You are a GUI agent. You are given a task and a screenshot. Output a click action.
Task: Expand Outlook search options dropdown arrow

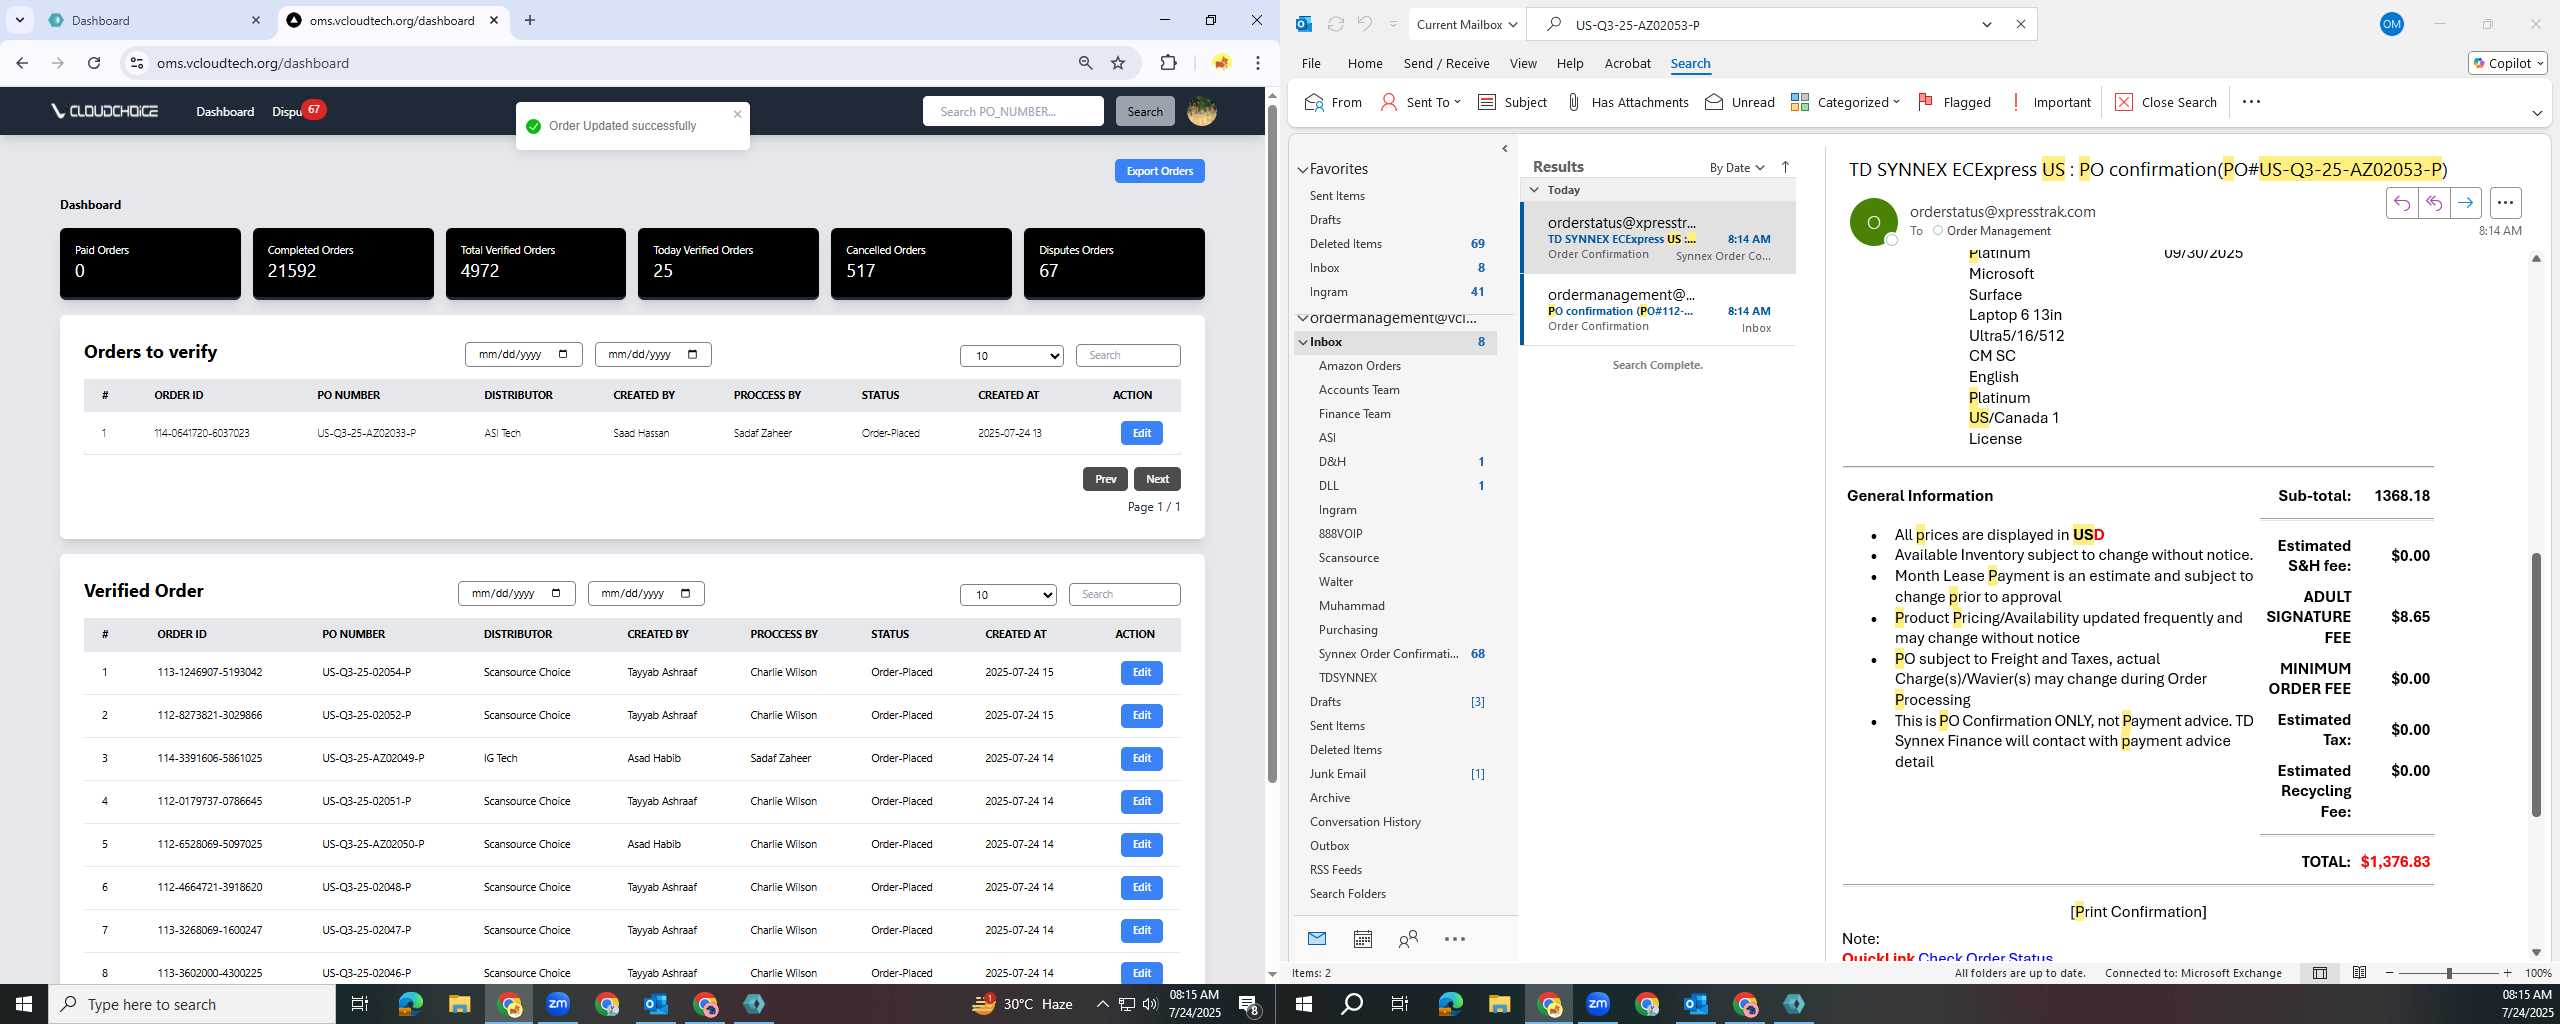click(1986, 24)
